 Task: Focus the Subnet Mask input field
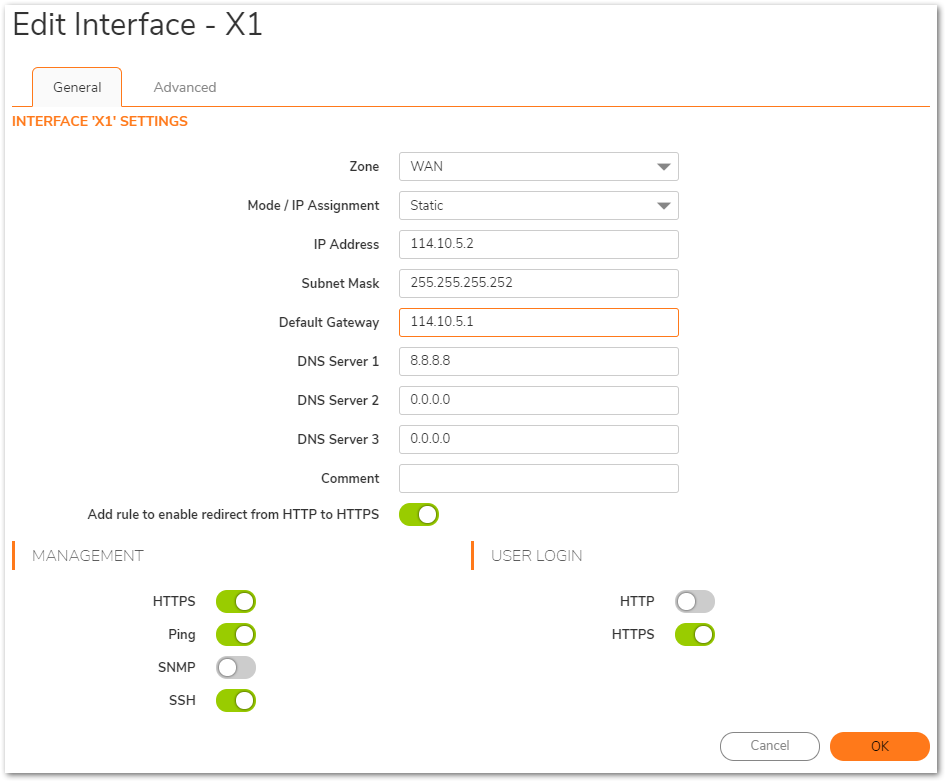pyautogui.click(x=538, y=283)
